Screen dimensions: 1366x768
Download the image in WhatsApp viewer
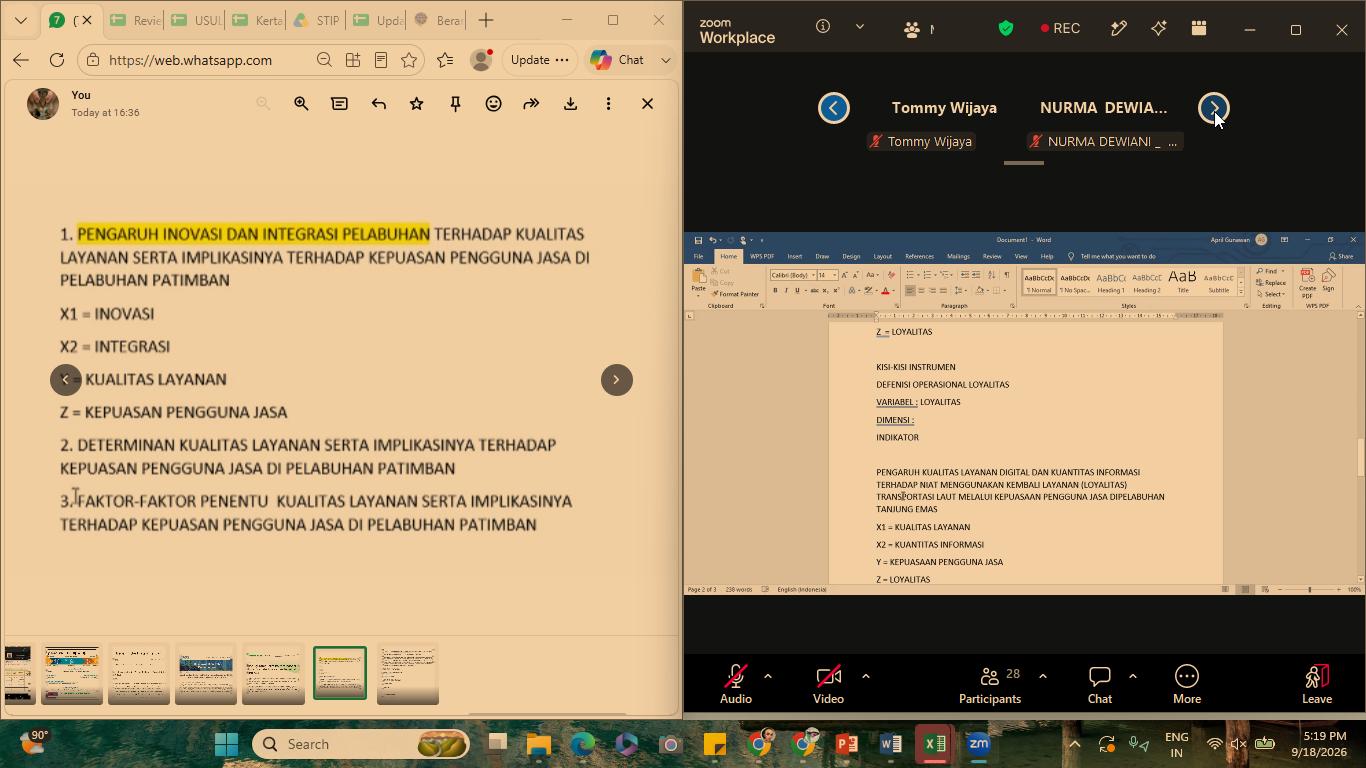point(570,103)
